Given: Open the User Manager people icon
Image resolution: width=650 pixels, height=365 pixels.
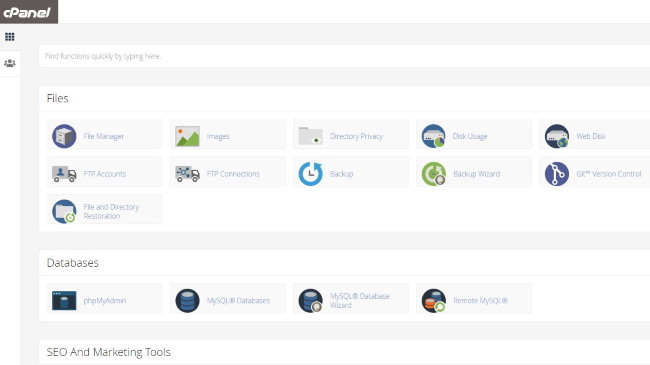Looking at the screenshot, I should click(x=10, y=63).
